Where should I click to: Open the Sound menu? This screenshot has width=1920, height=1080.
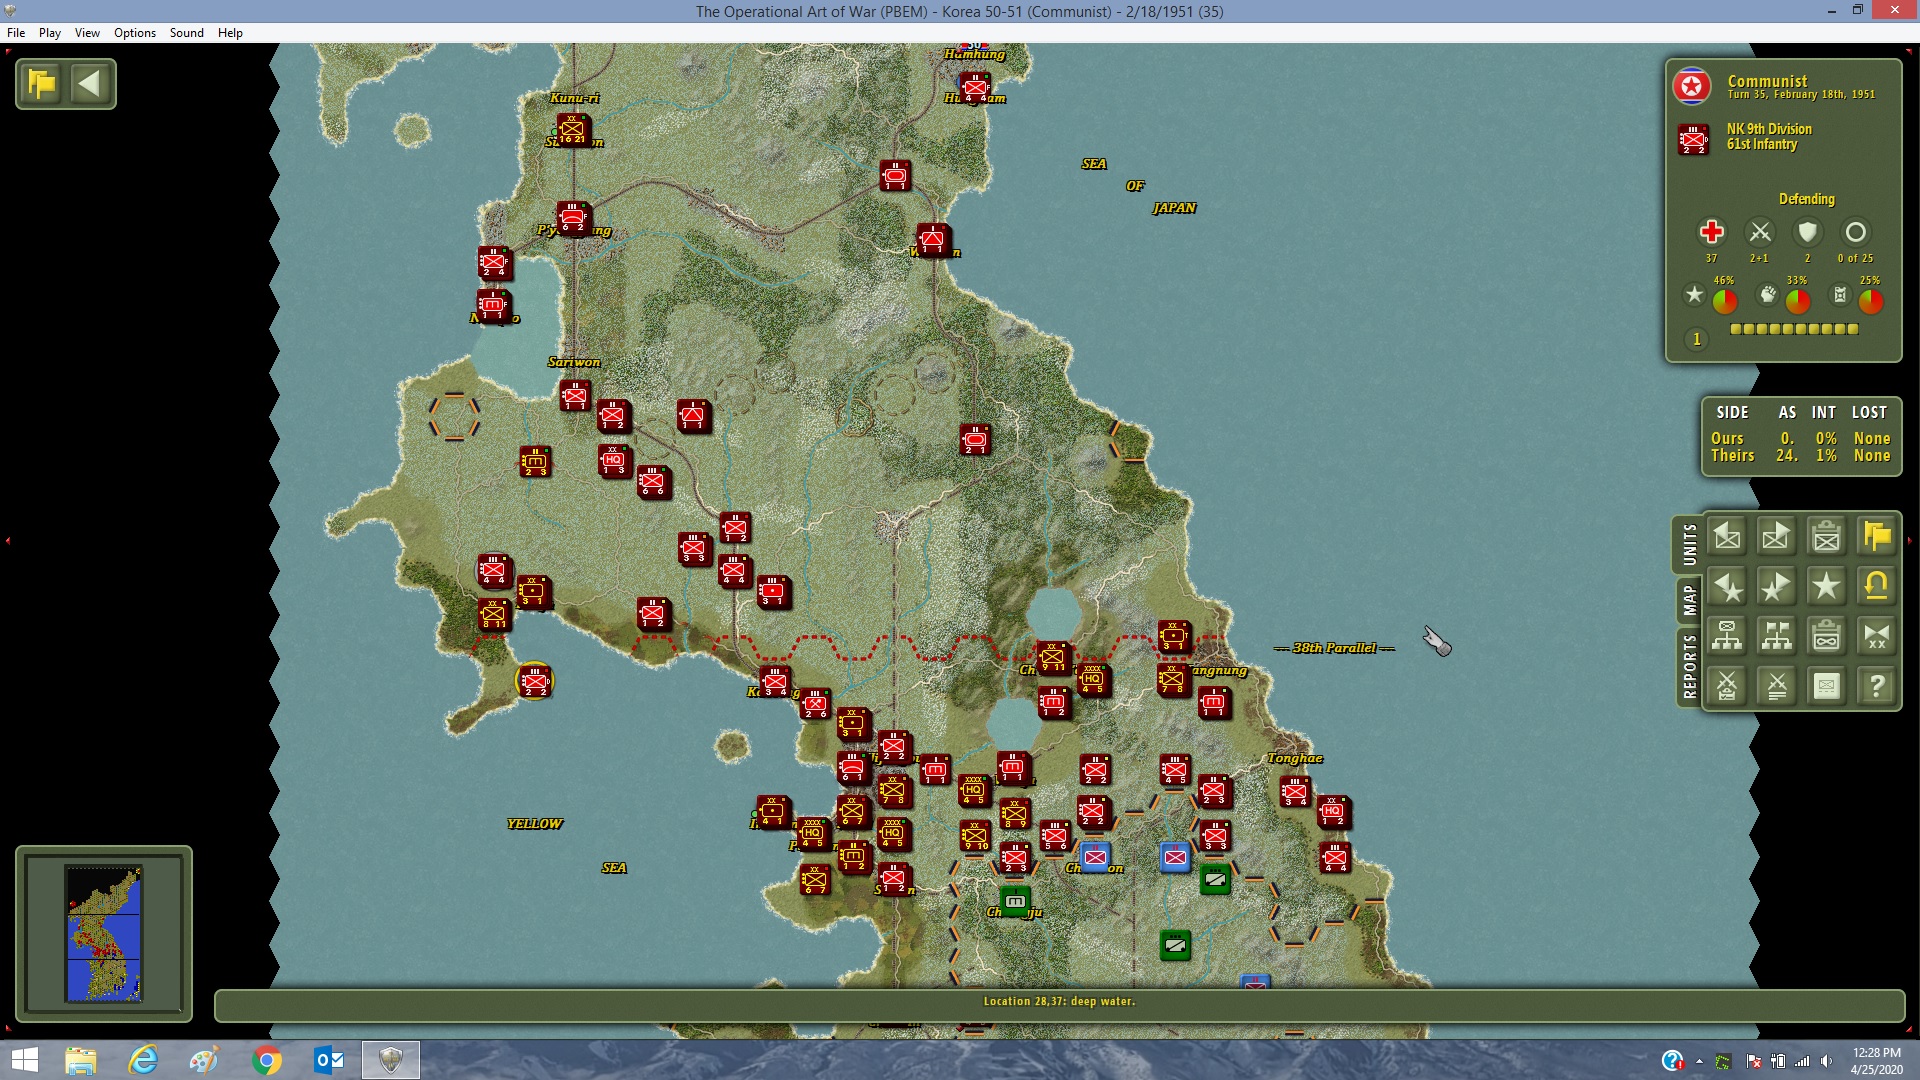[187, 33]
